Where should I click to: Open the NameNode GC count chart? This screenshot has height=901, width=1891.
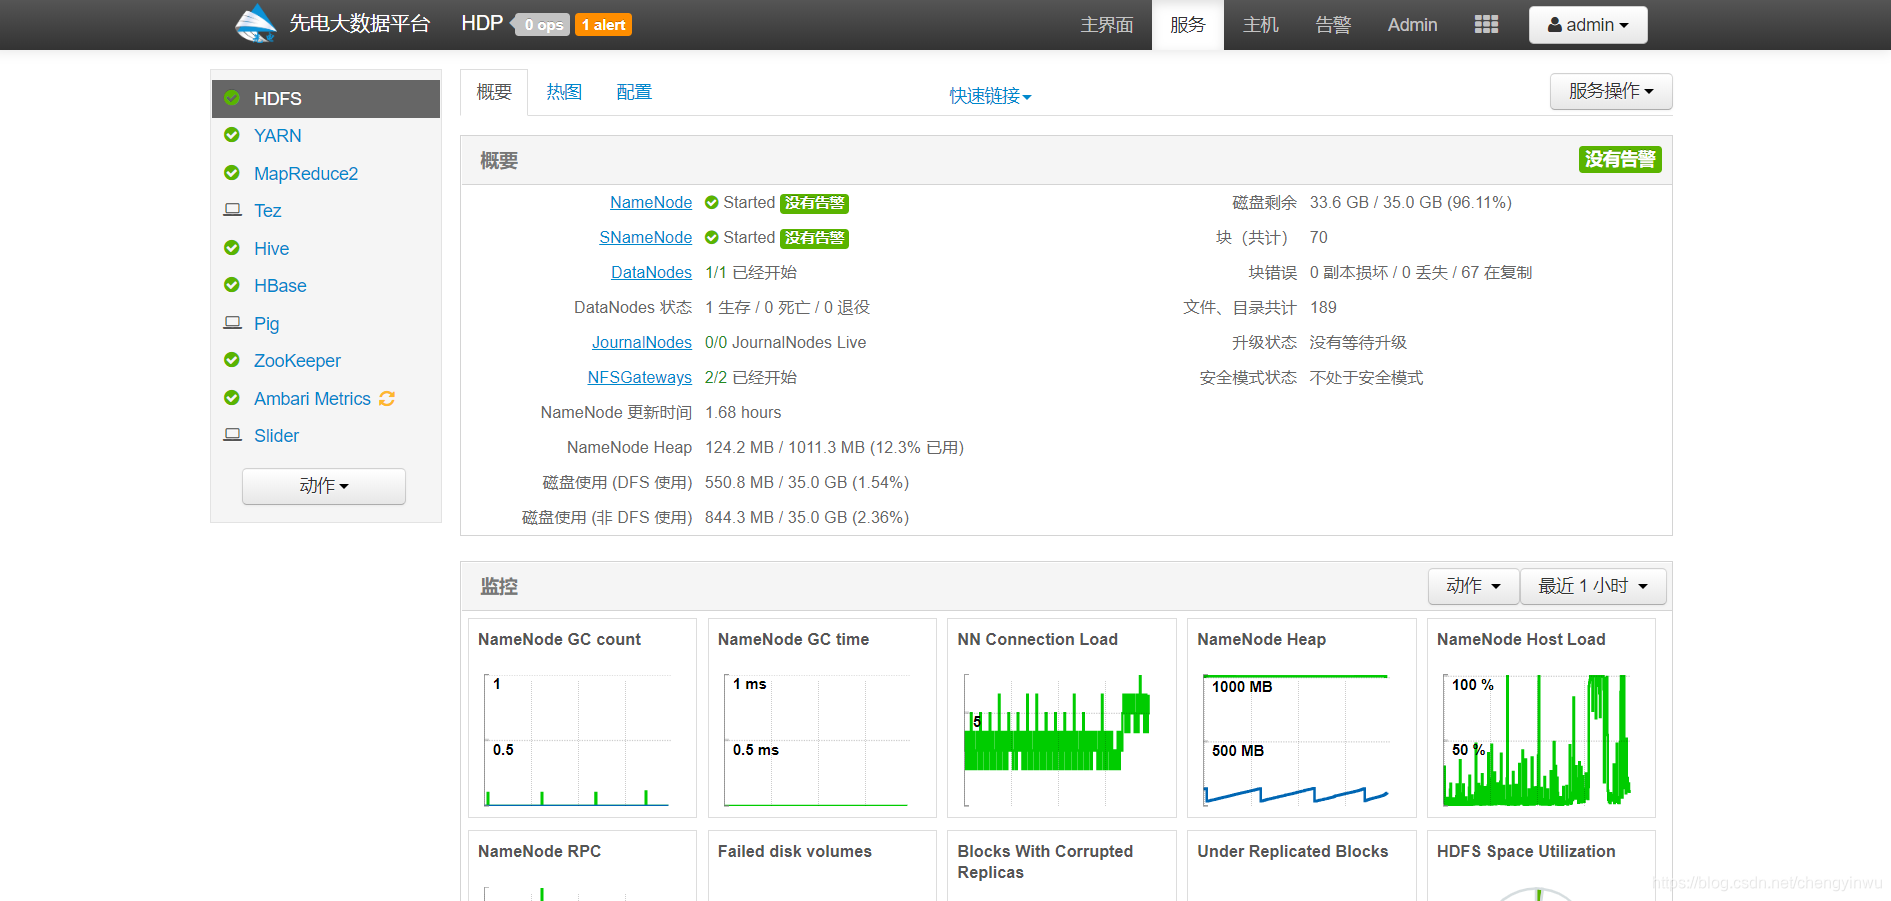click(x=582, y=718)
